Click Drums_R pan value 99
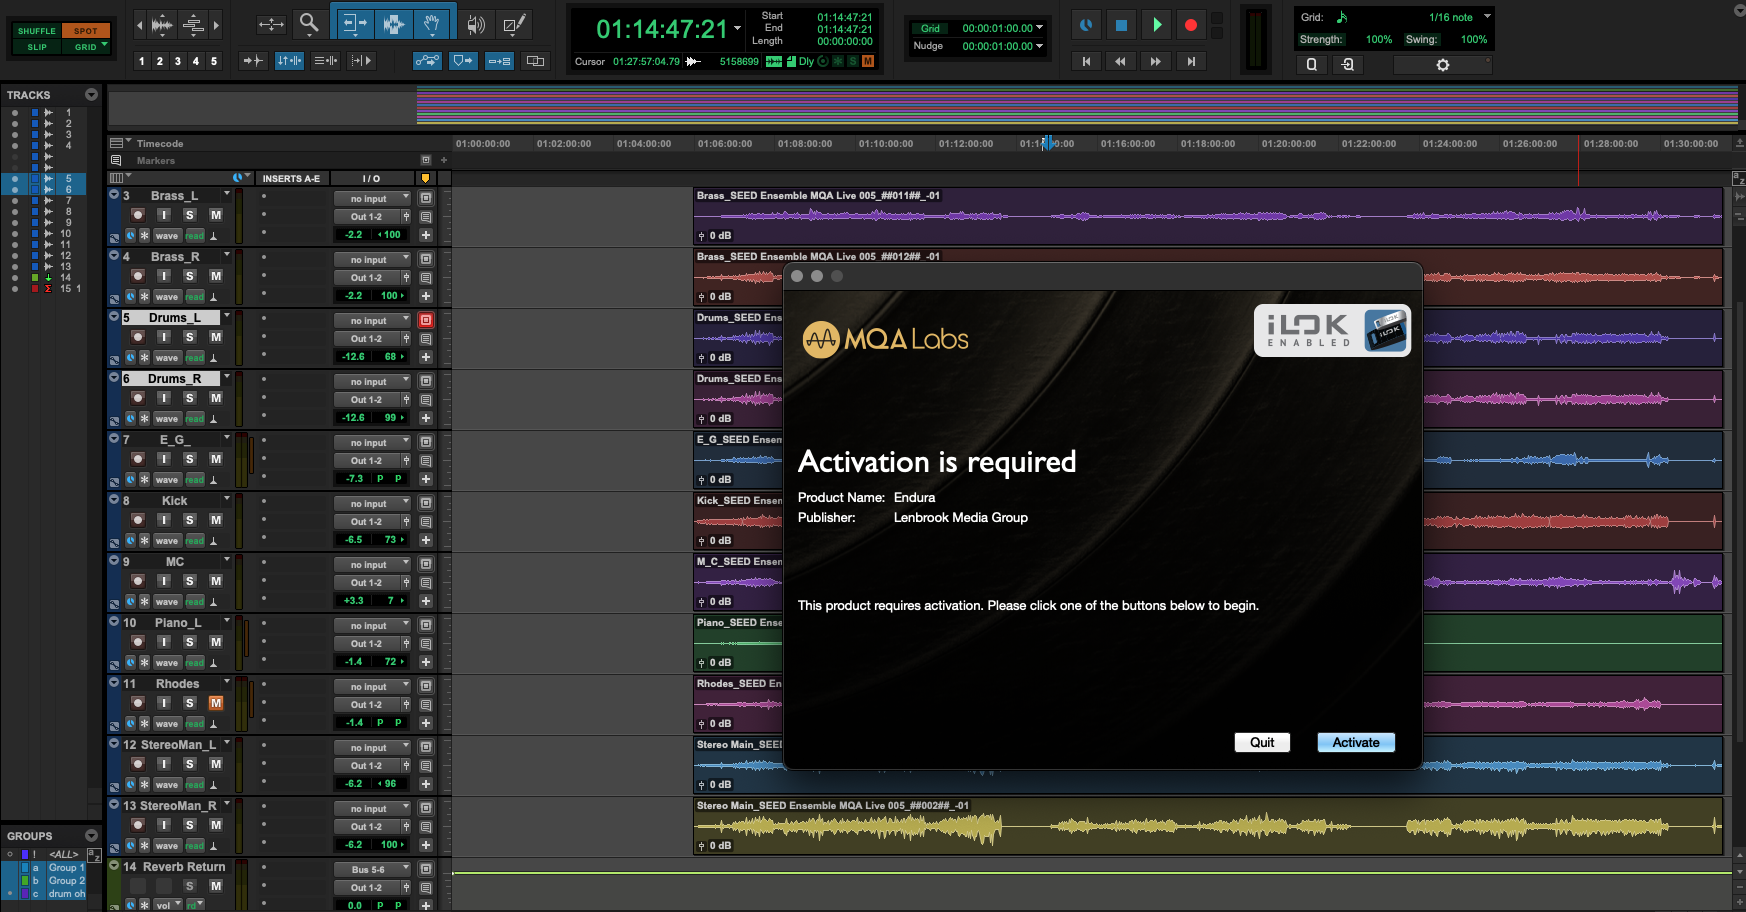 [x=391, y=418]
